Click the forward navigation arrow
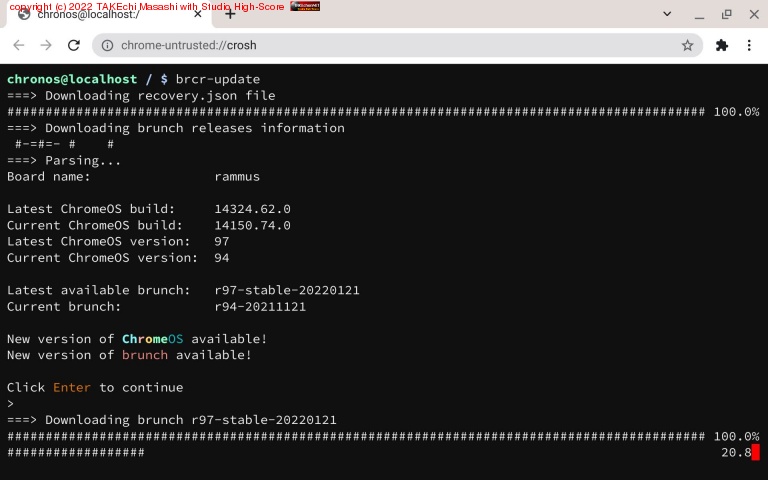 (x=46, y=45)
